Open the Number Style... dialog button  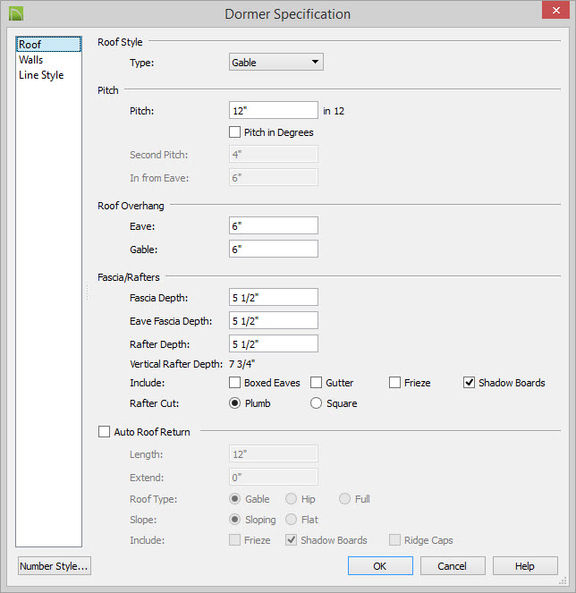(x=54, y=566)
